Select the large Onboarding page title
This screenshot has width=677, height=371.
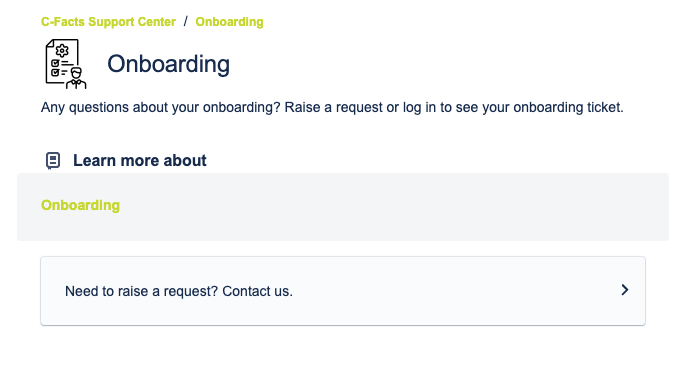[x=168, y=64]
